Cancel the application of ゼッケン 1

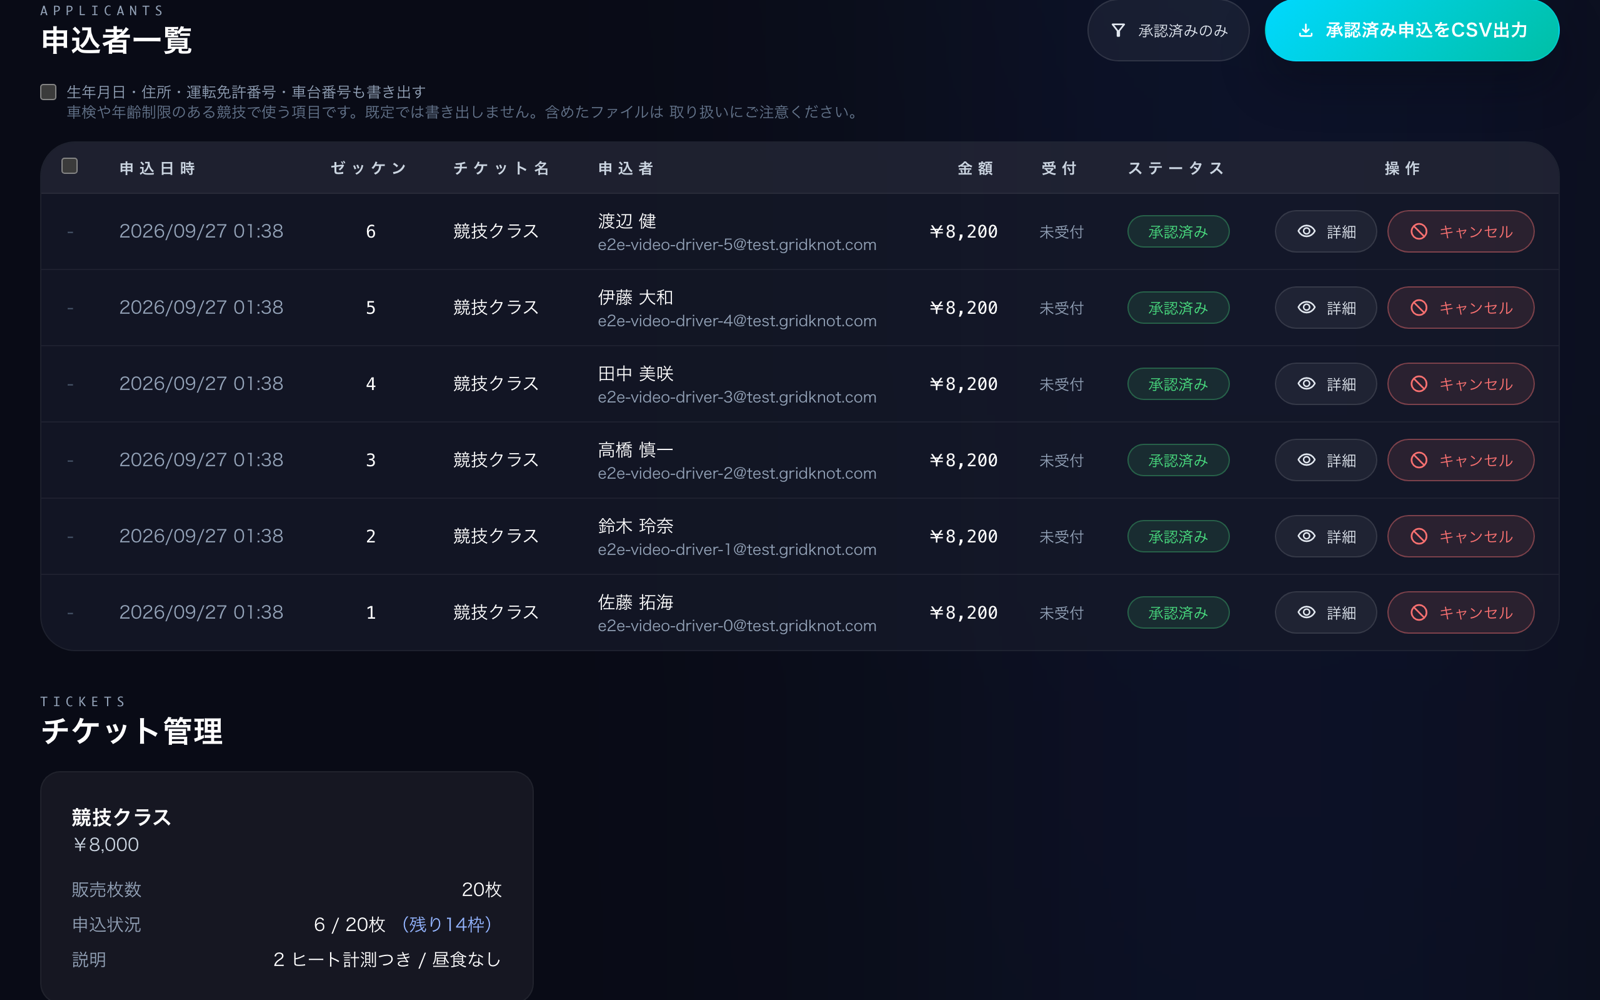[1461, 612]
